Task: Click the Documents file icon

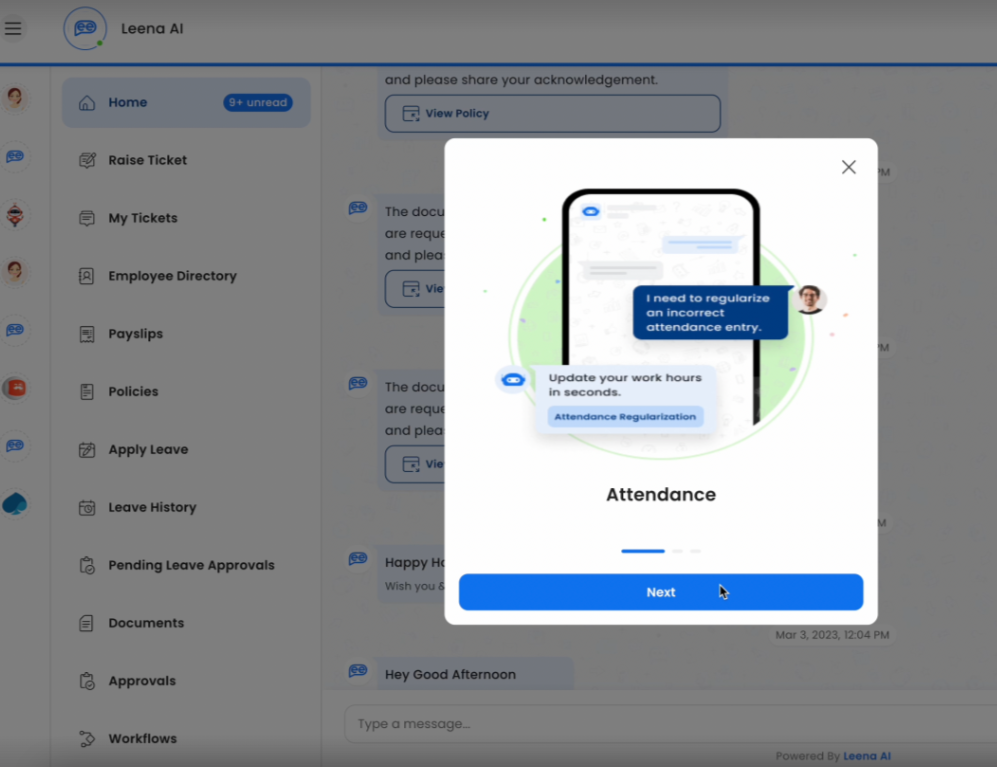Action: pos(87,623)
